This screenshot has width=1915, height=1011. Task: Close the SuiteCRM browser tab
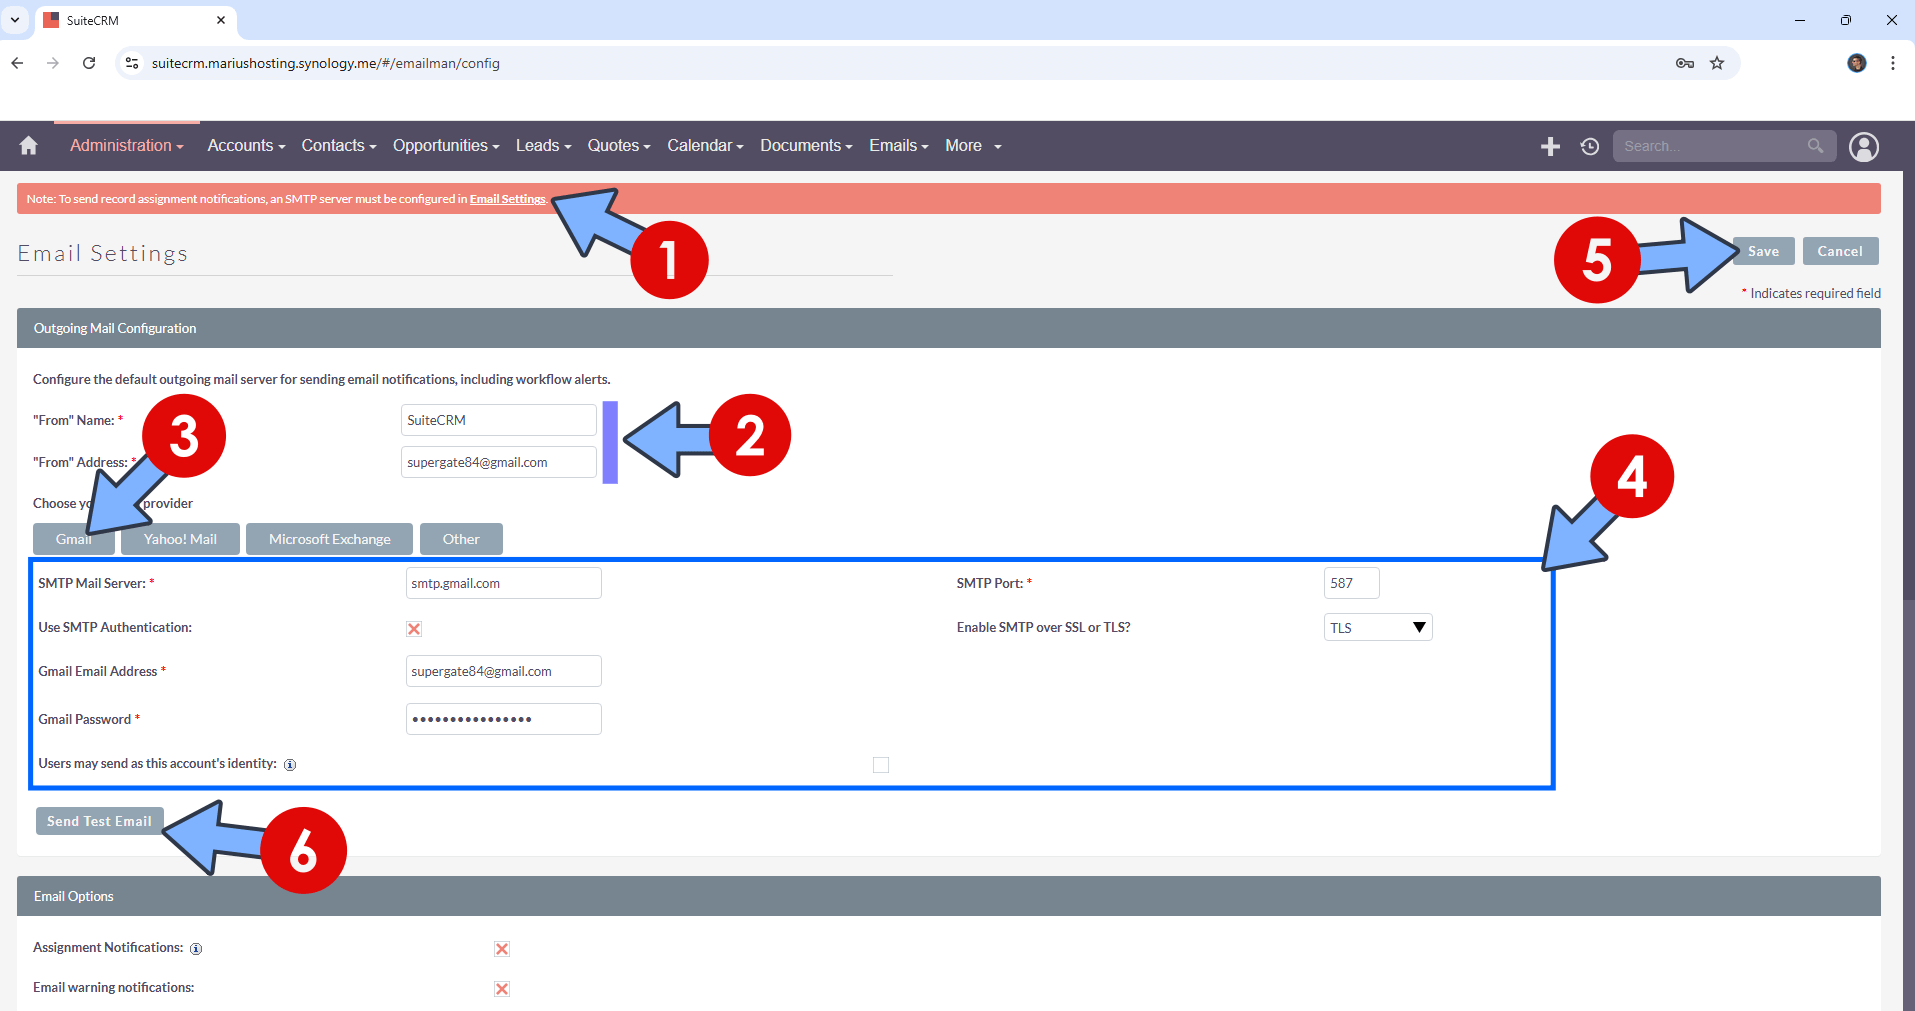pyautogui.click(x=221, y=20)
